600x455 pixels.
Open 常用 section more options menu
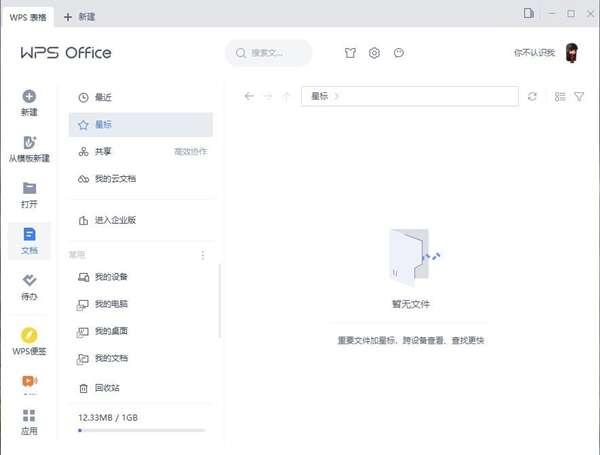203,255
